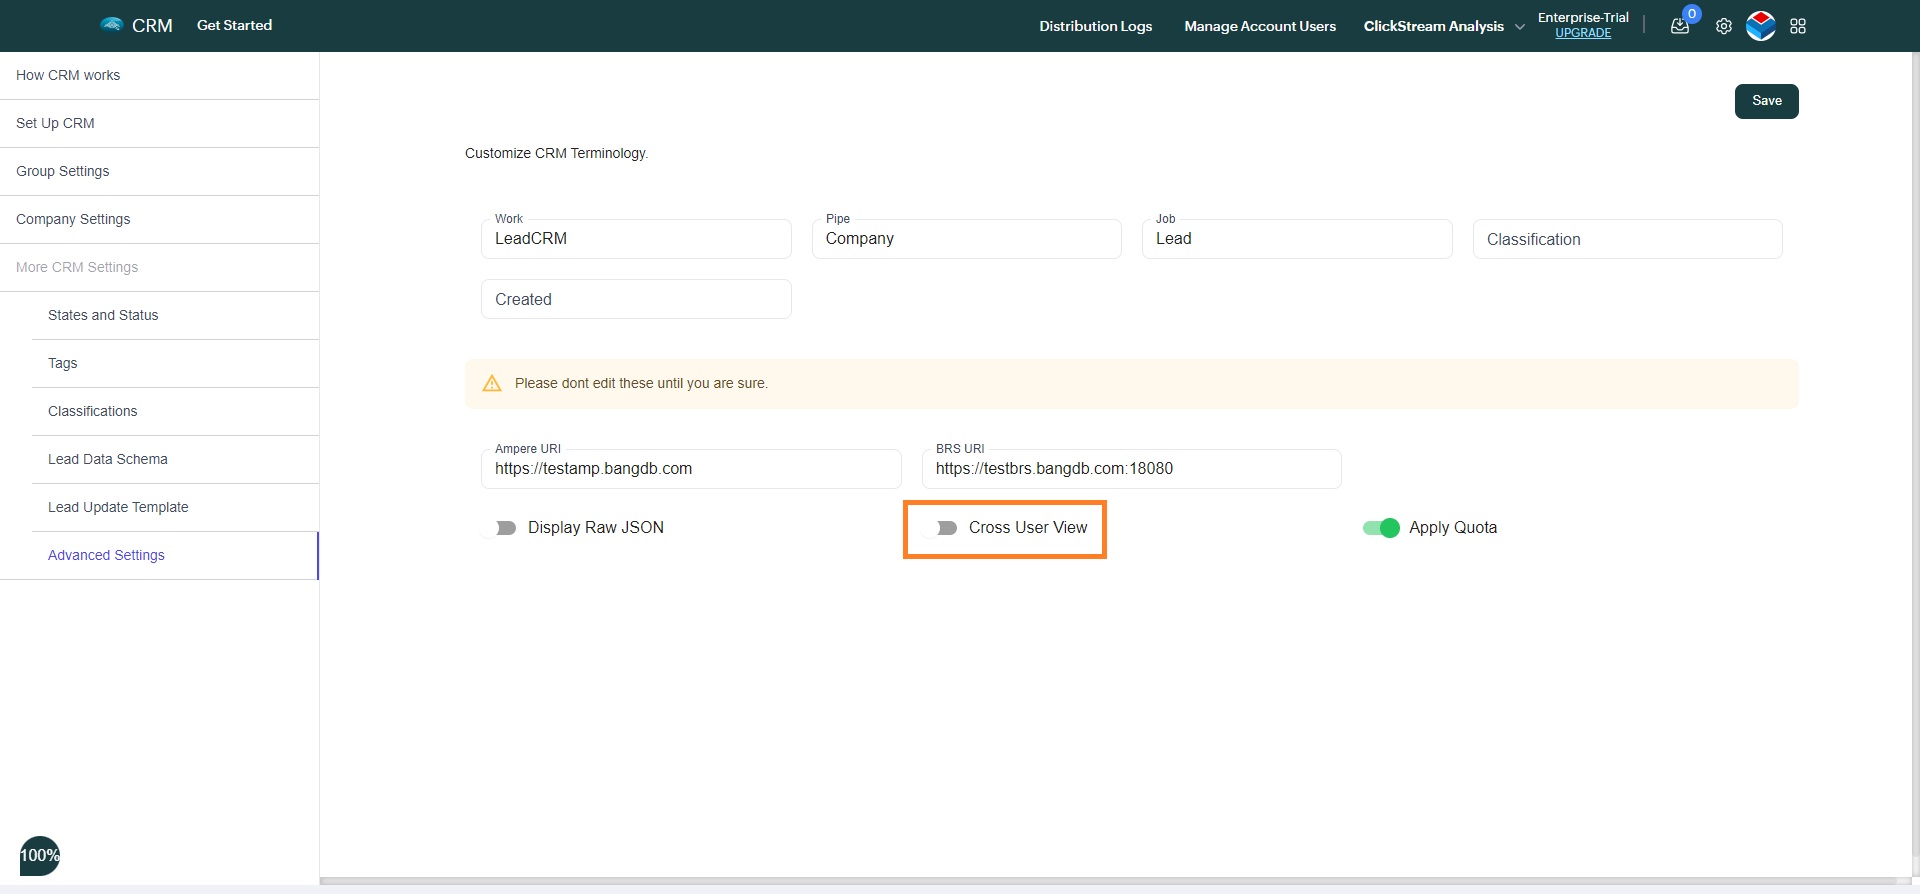Collapse More CRM Settings section
The width and height of the screenshot is (1920, 894).
coord(160,267)
